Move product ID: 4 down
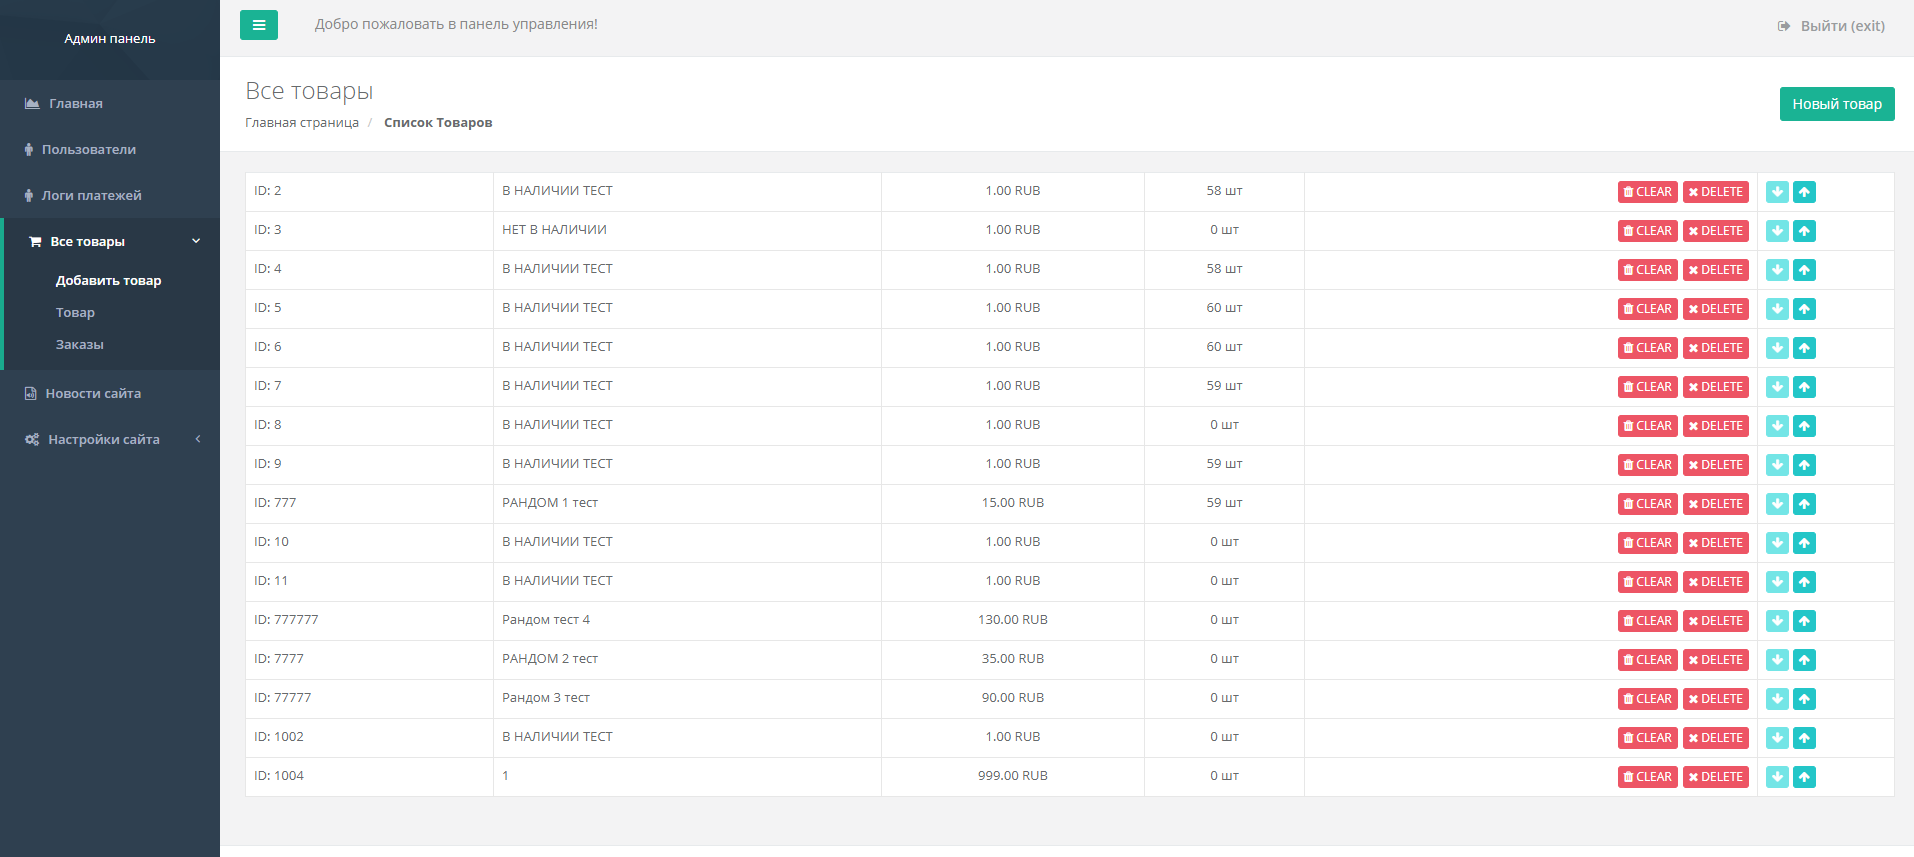The height and width of the screenshot is (857, 1914). 1777,270
